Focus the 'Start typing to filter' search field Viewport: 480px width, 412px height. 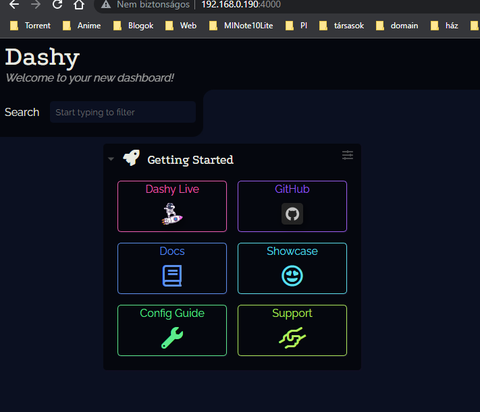point(123,112)
